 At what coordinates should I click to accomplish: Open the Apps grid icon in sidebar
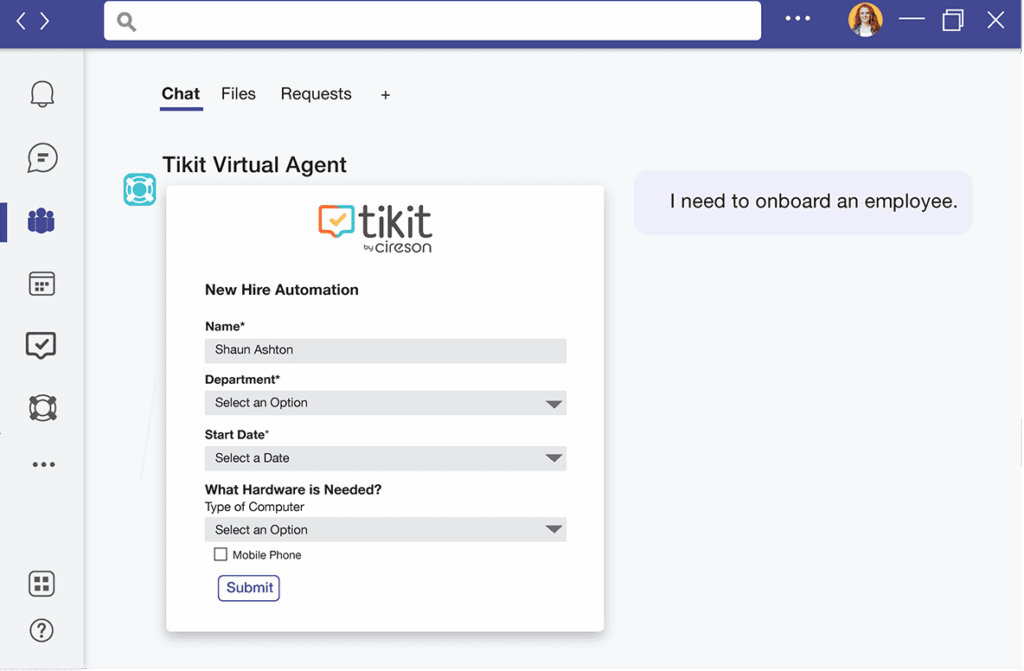[42, 584]
